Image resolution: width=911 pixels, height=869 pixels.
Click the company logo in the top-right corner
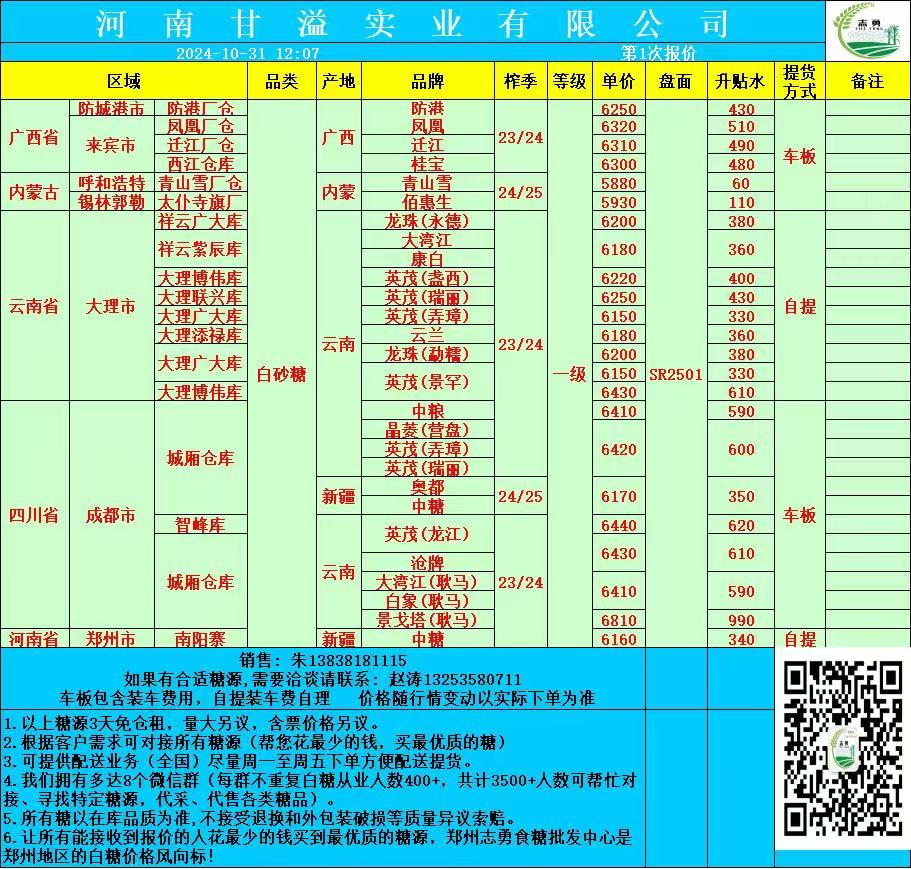point(866,31)
